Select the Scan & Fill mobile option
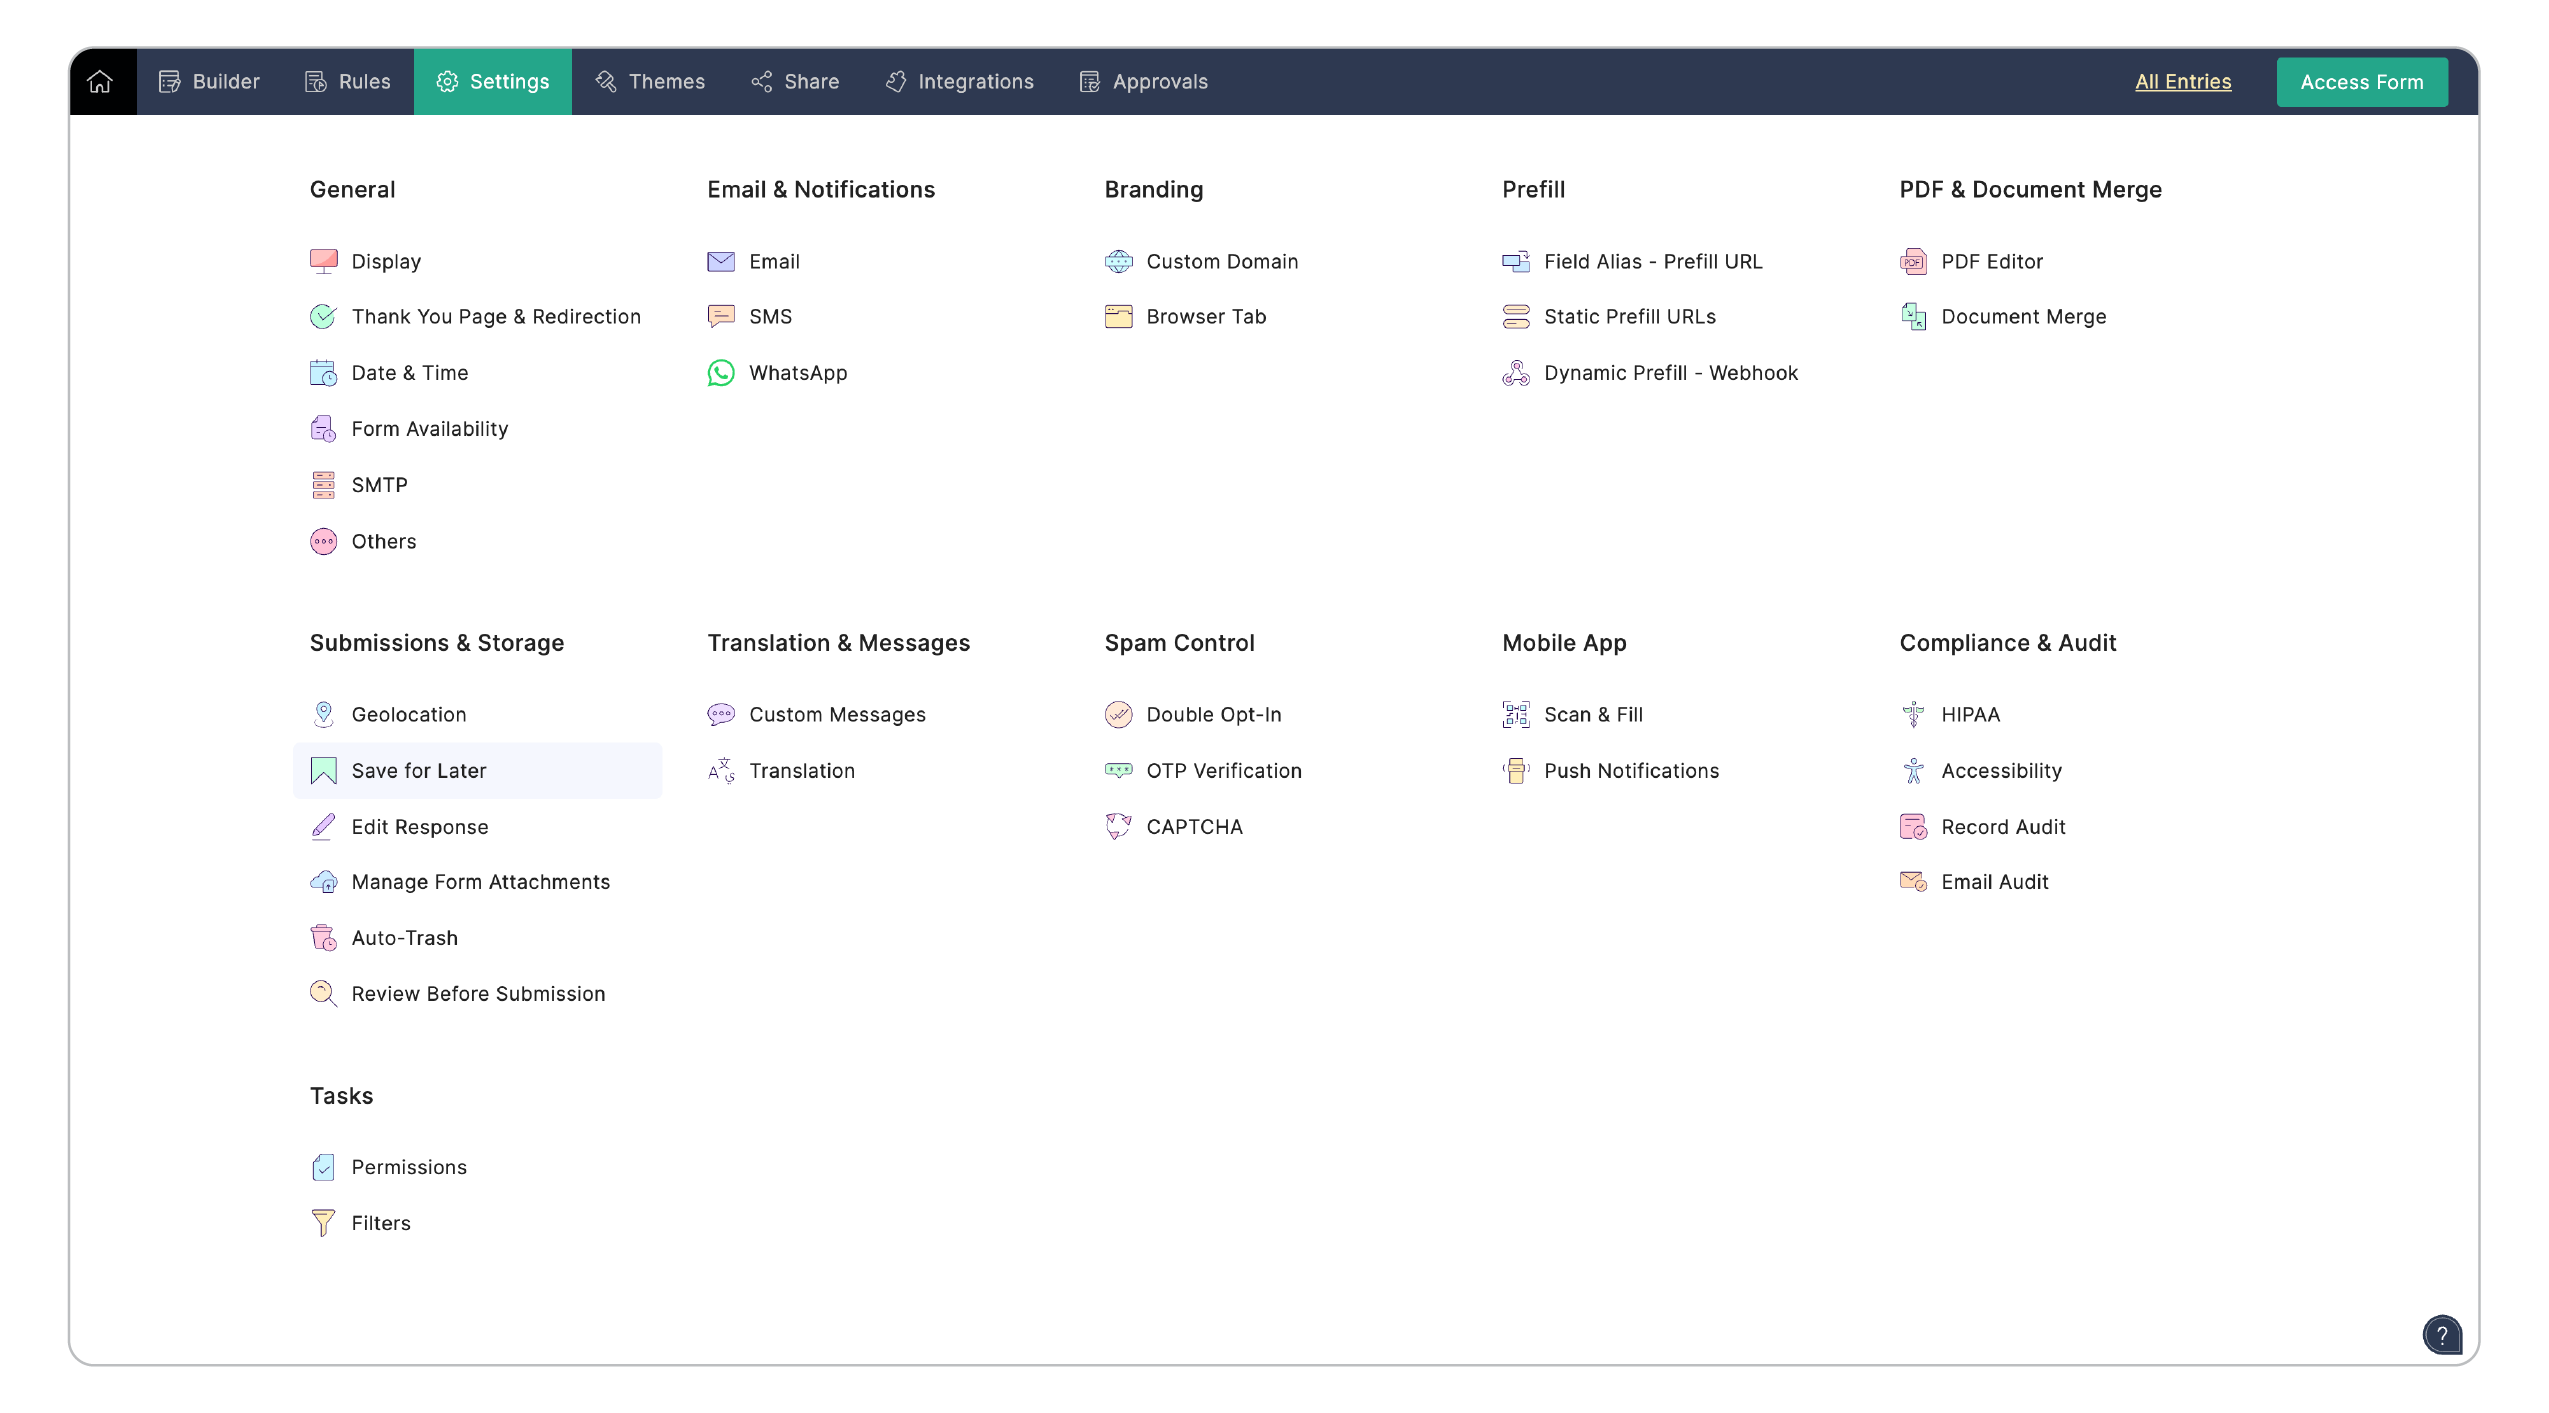The width and height of the screenshot is (2549, 1413). (1593, 714)
